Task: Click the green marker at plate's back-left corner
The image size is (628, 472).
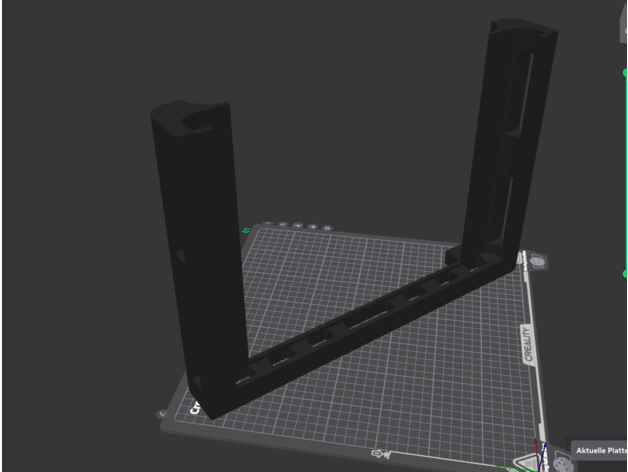Action: pos(246,231)
